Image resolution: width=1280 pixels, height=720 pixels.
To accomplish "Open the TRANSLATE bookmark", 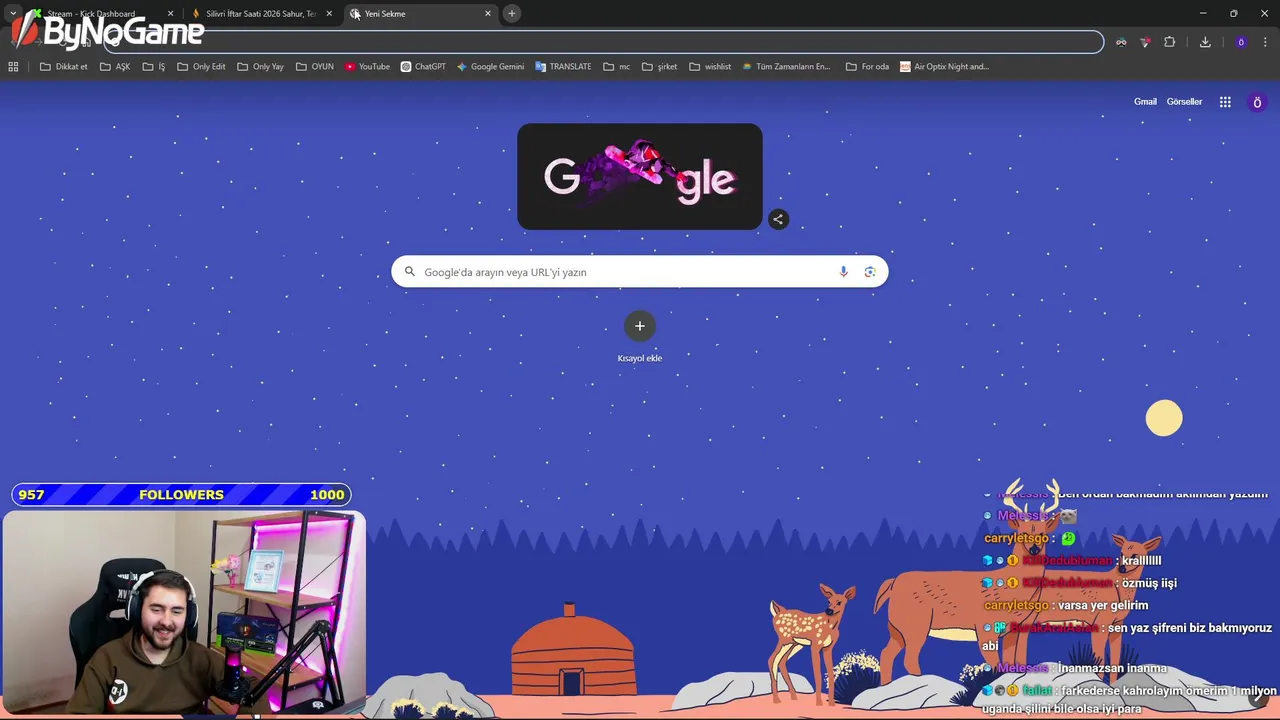I will (563, 67).
